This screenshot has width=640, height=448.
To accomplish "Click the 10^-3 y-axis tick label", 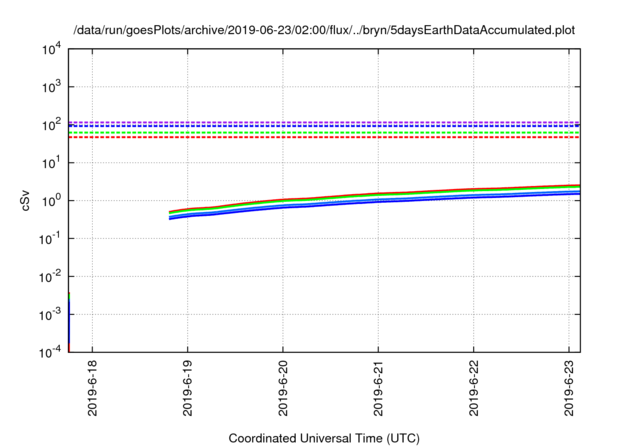I will click(x=50, y=315).
